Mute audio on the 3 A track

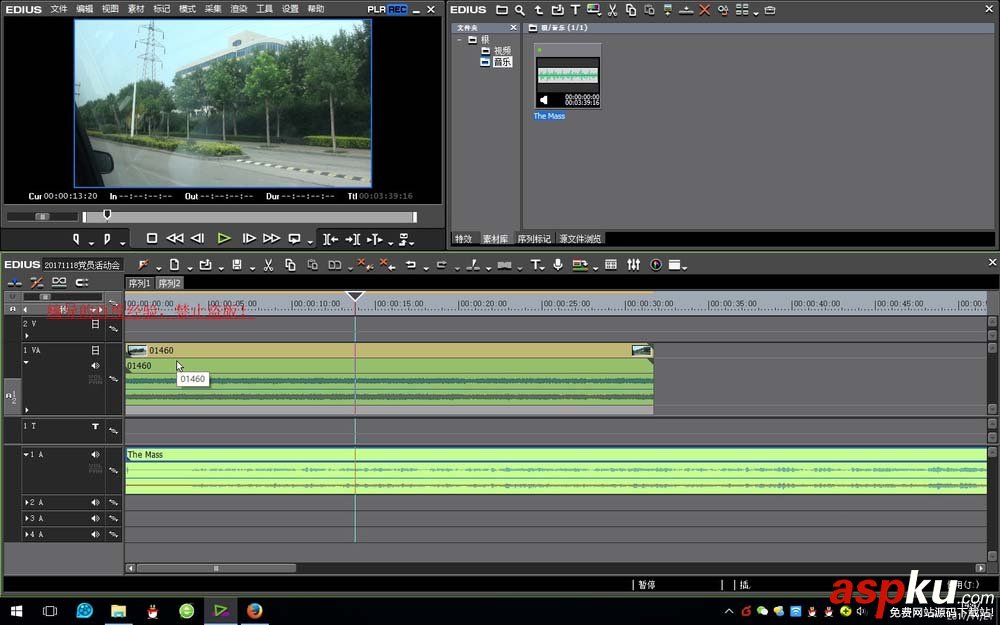(x=95, y=518)
